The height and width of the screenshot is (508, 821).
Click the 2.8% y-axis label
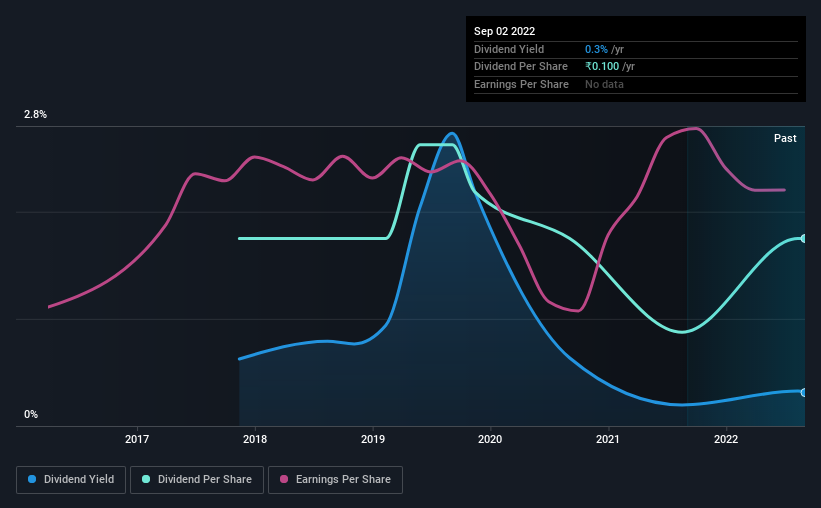35,114
